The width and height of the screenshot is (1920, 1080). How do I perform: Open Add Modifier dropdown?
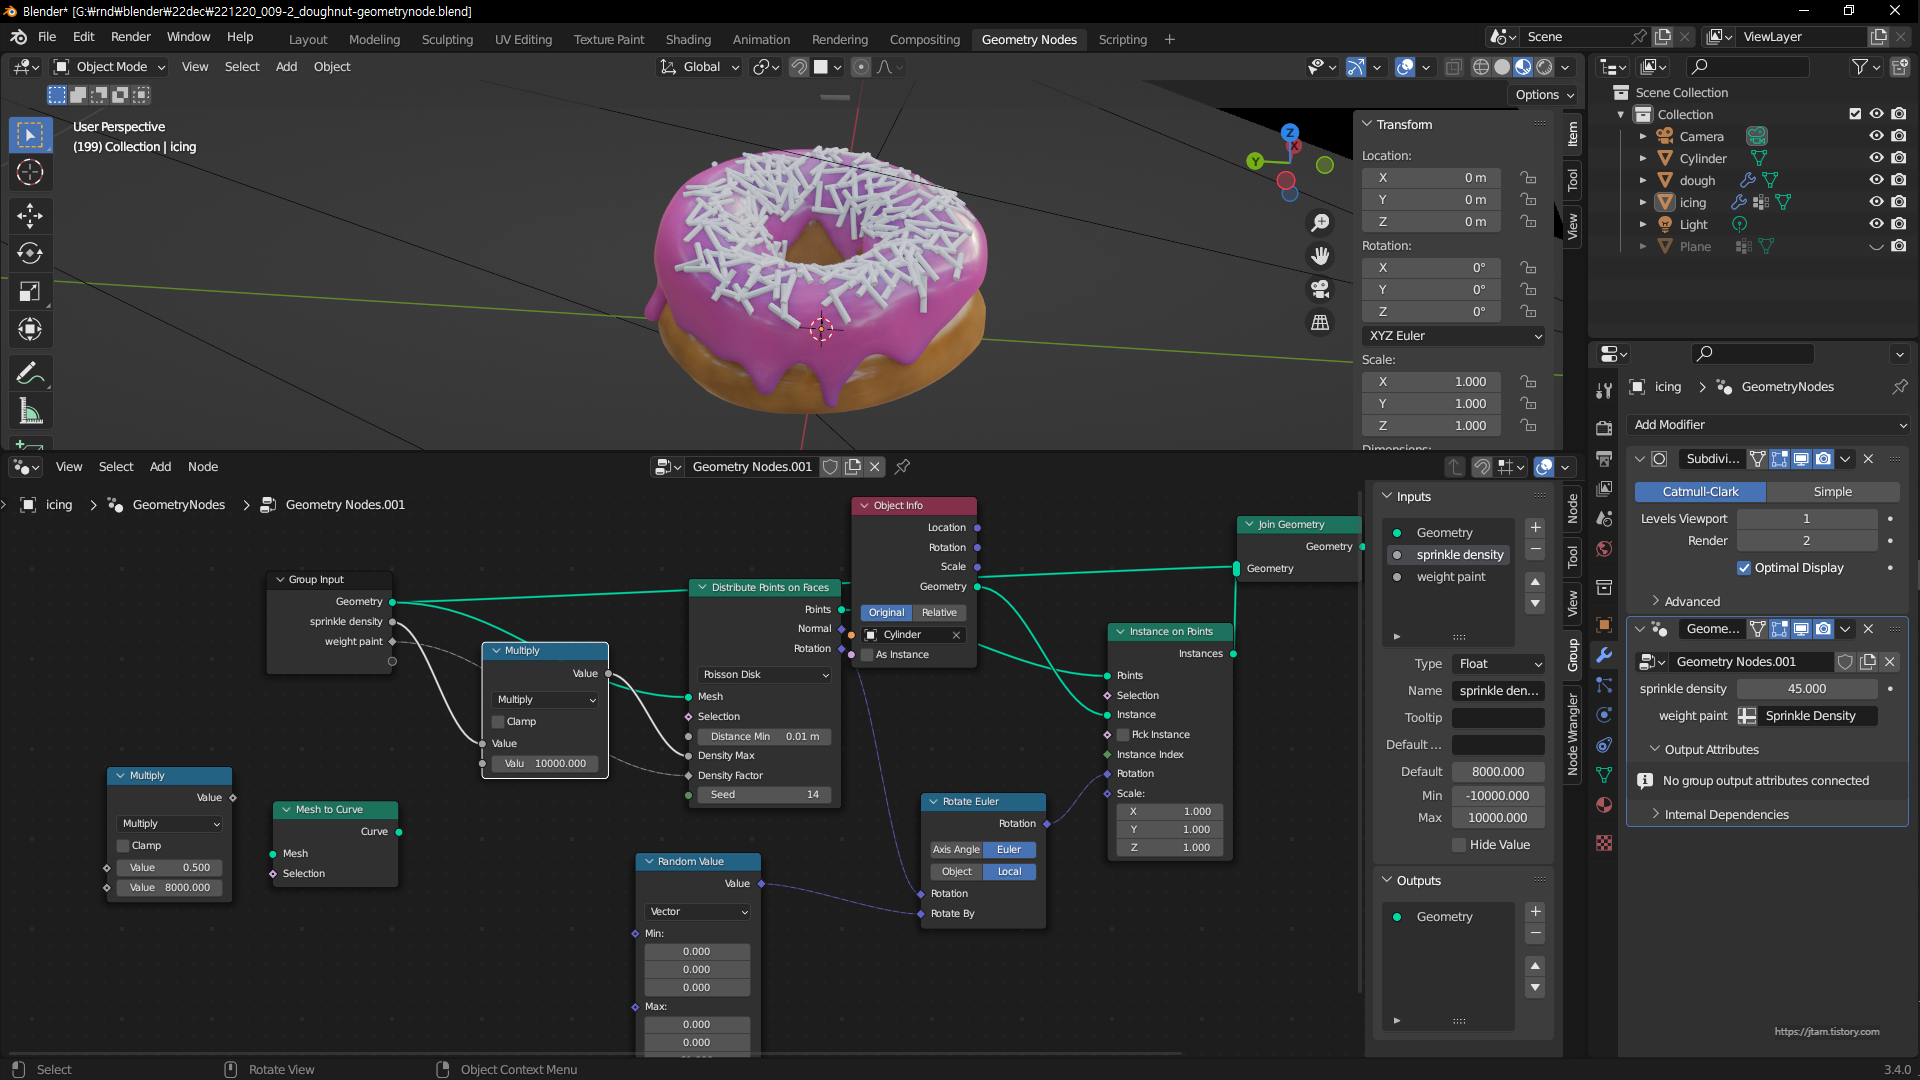(1768, 425)
